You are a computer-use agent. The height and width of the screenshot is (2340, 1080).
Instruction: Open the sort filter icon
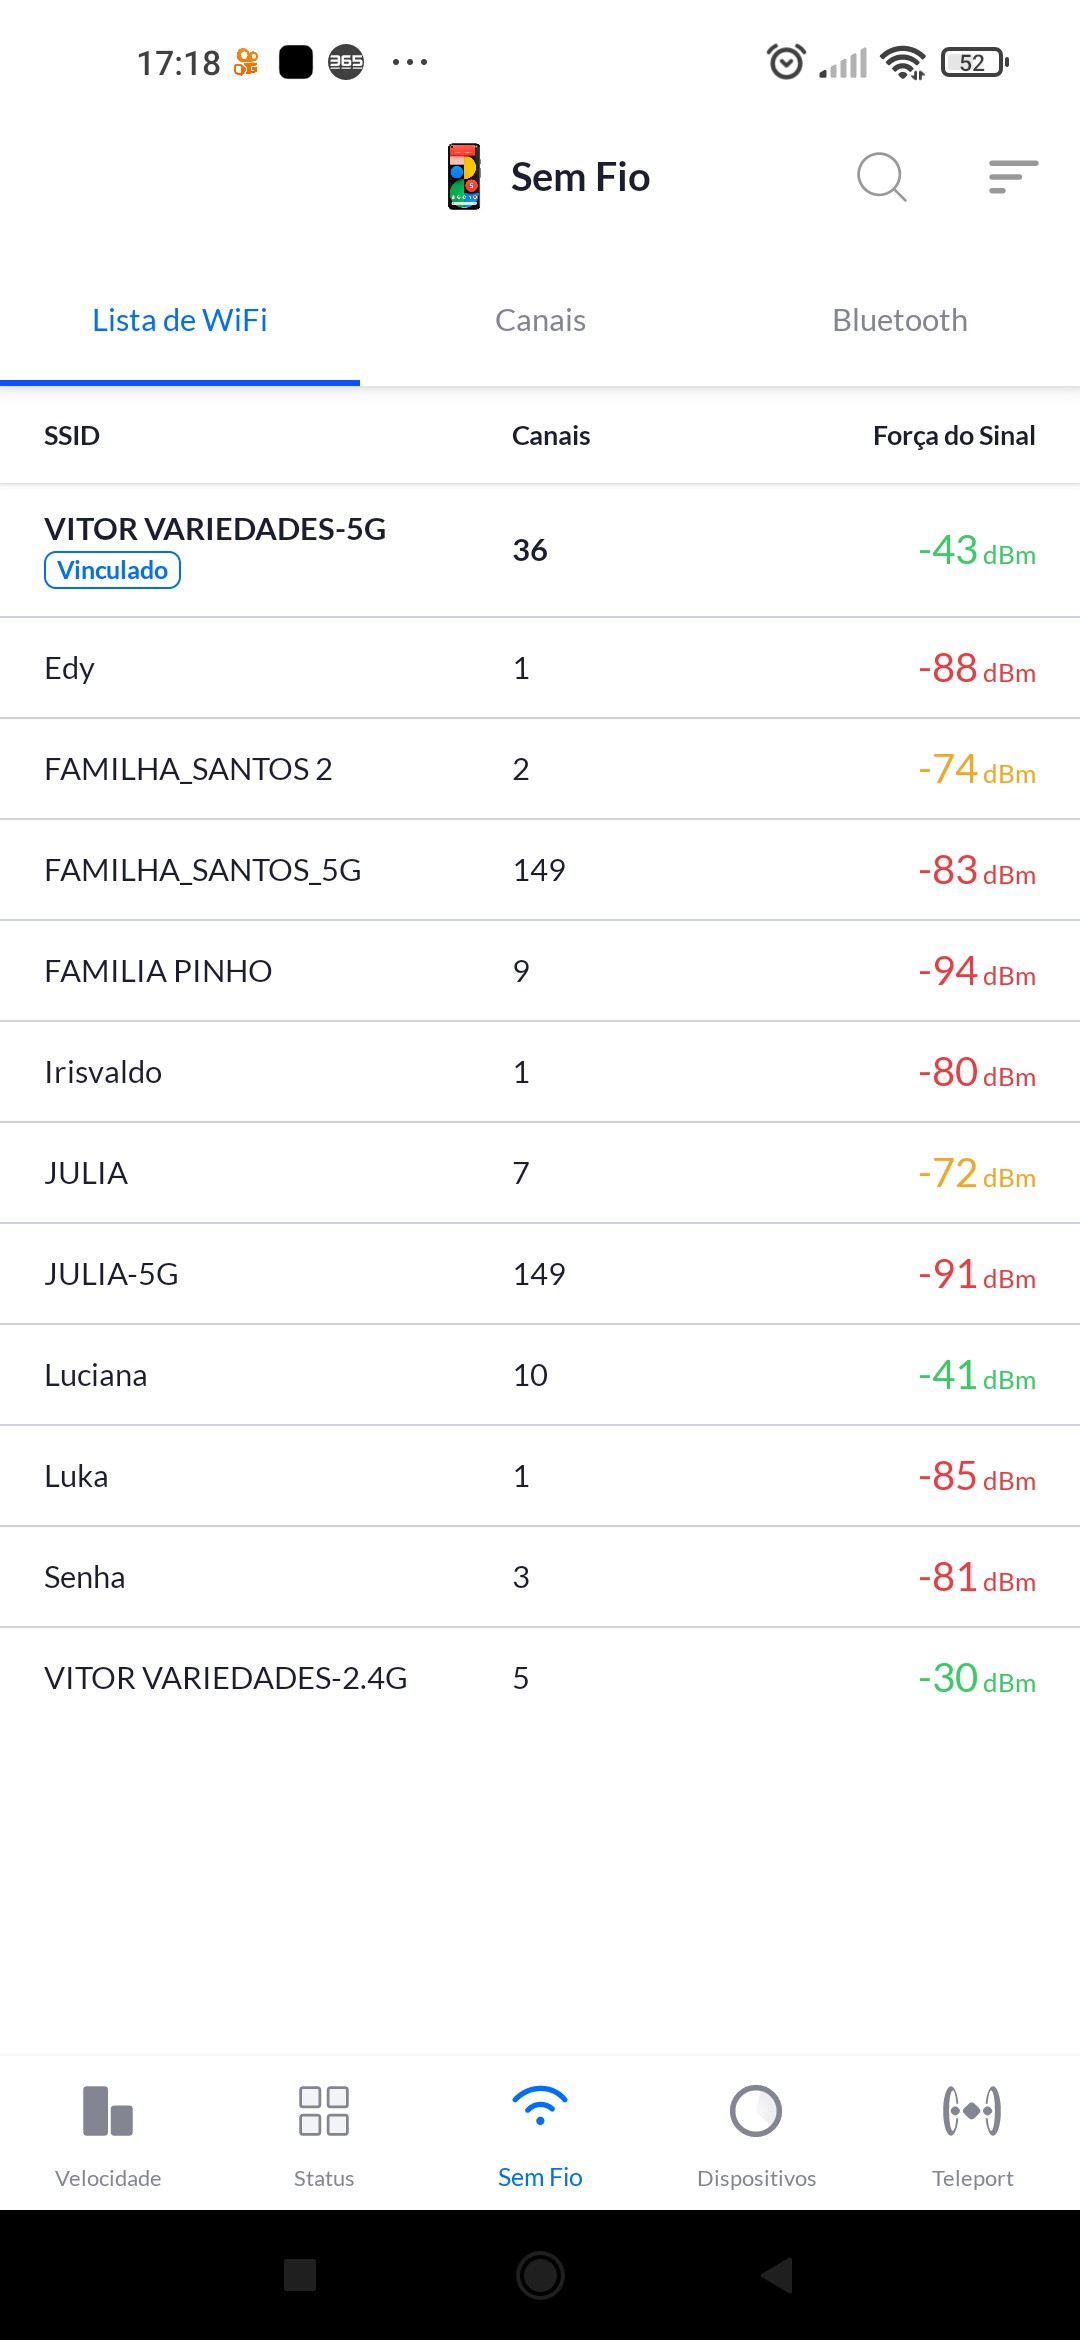[x=1013, y=177]
